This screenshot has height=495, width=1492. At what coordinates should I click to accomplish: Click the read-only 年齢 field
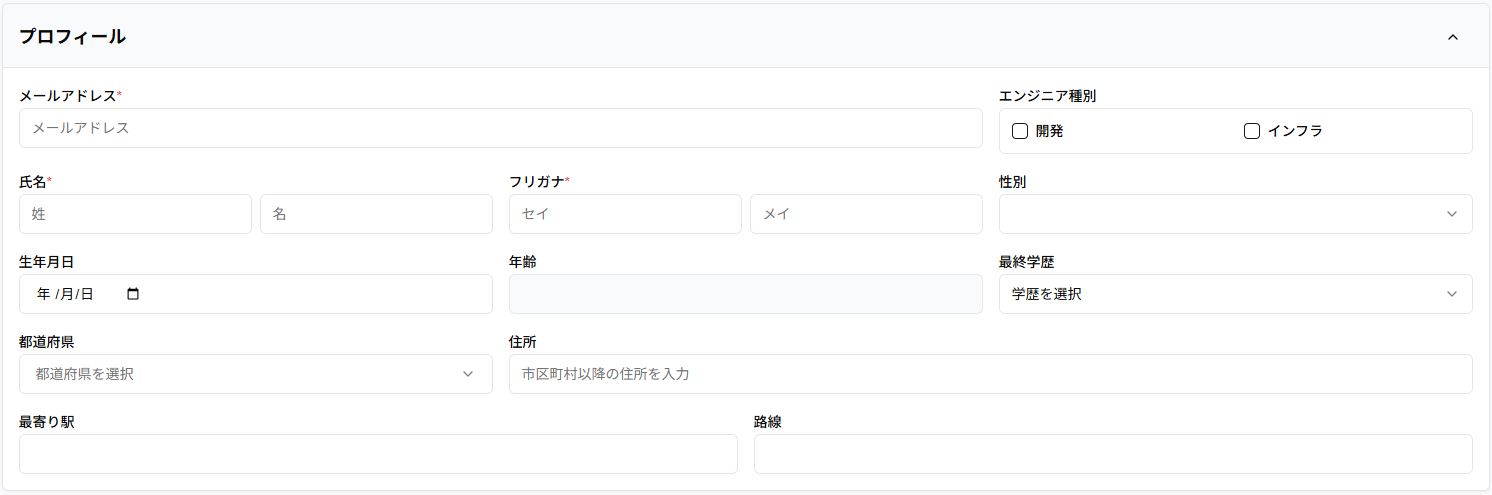tap(745, 294)
